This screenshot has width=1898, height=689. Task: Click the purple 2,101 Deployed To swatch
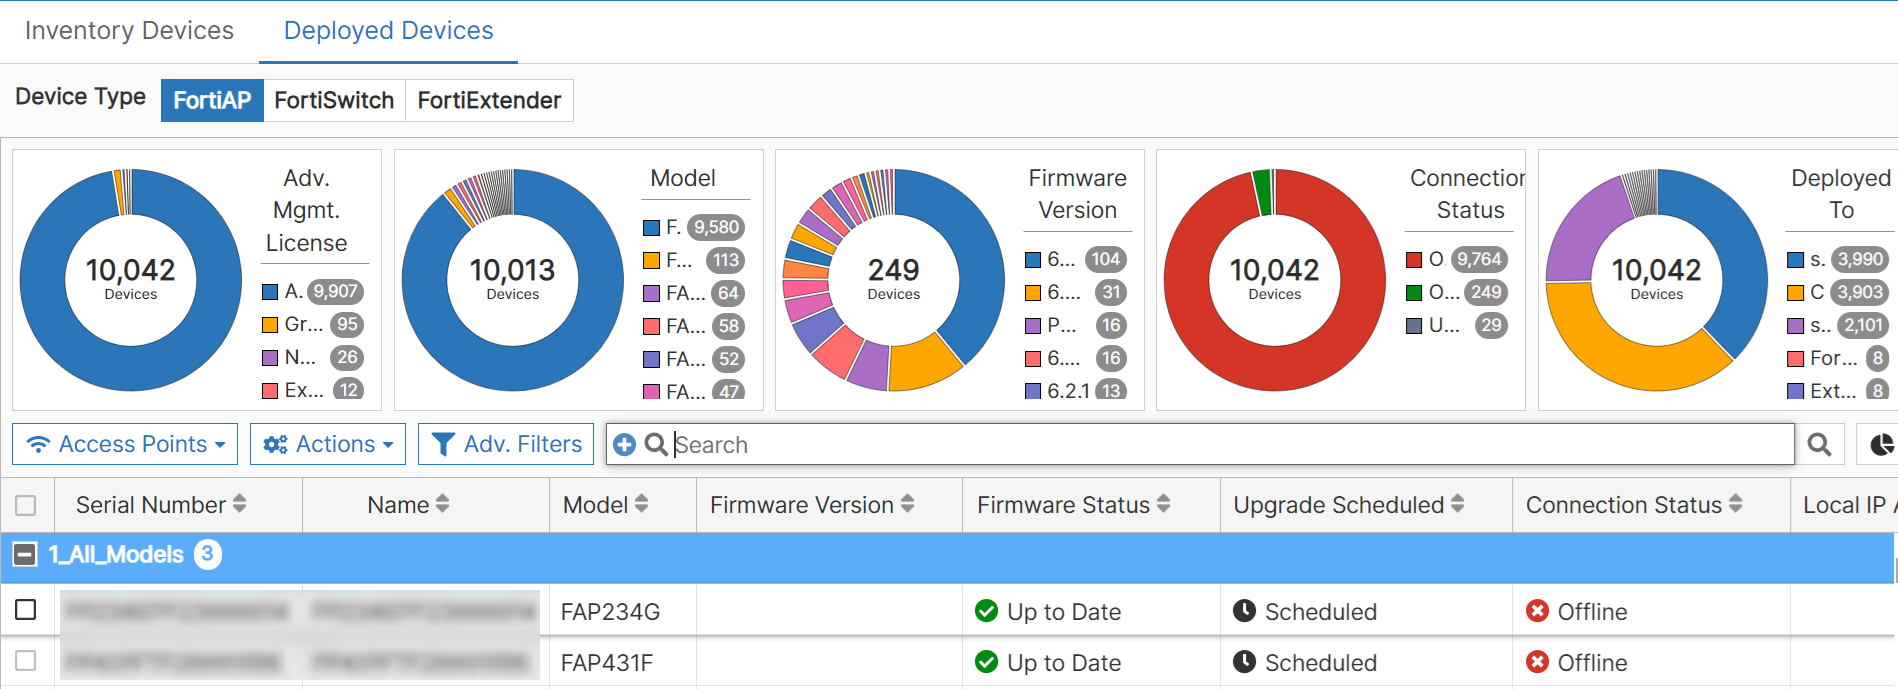(x=1796, y=326)
